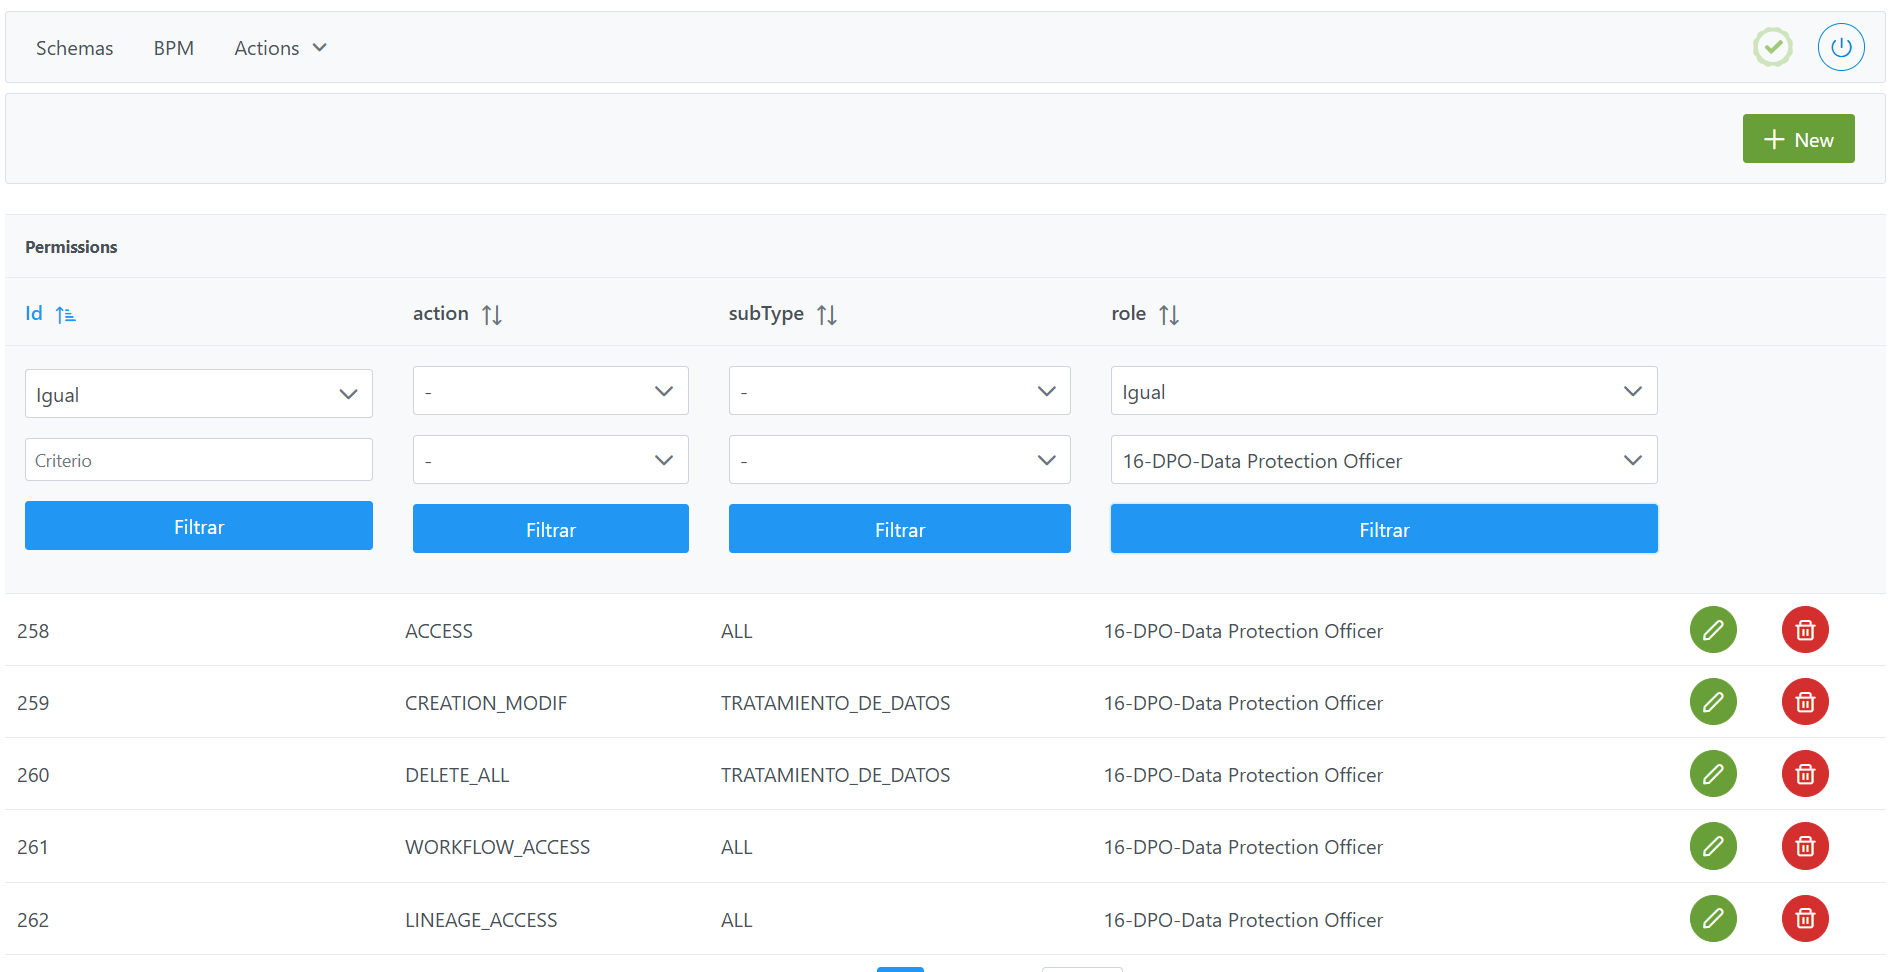Edit permission row 258 with pencil icon
The image size is (1894, 972).
[1712, 630]
